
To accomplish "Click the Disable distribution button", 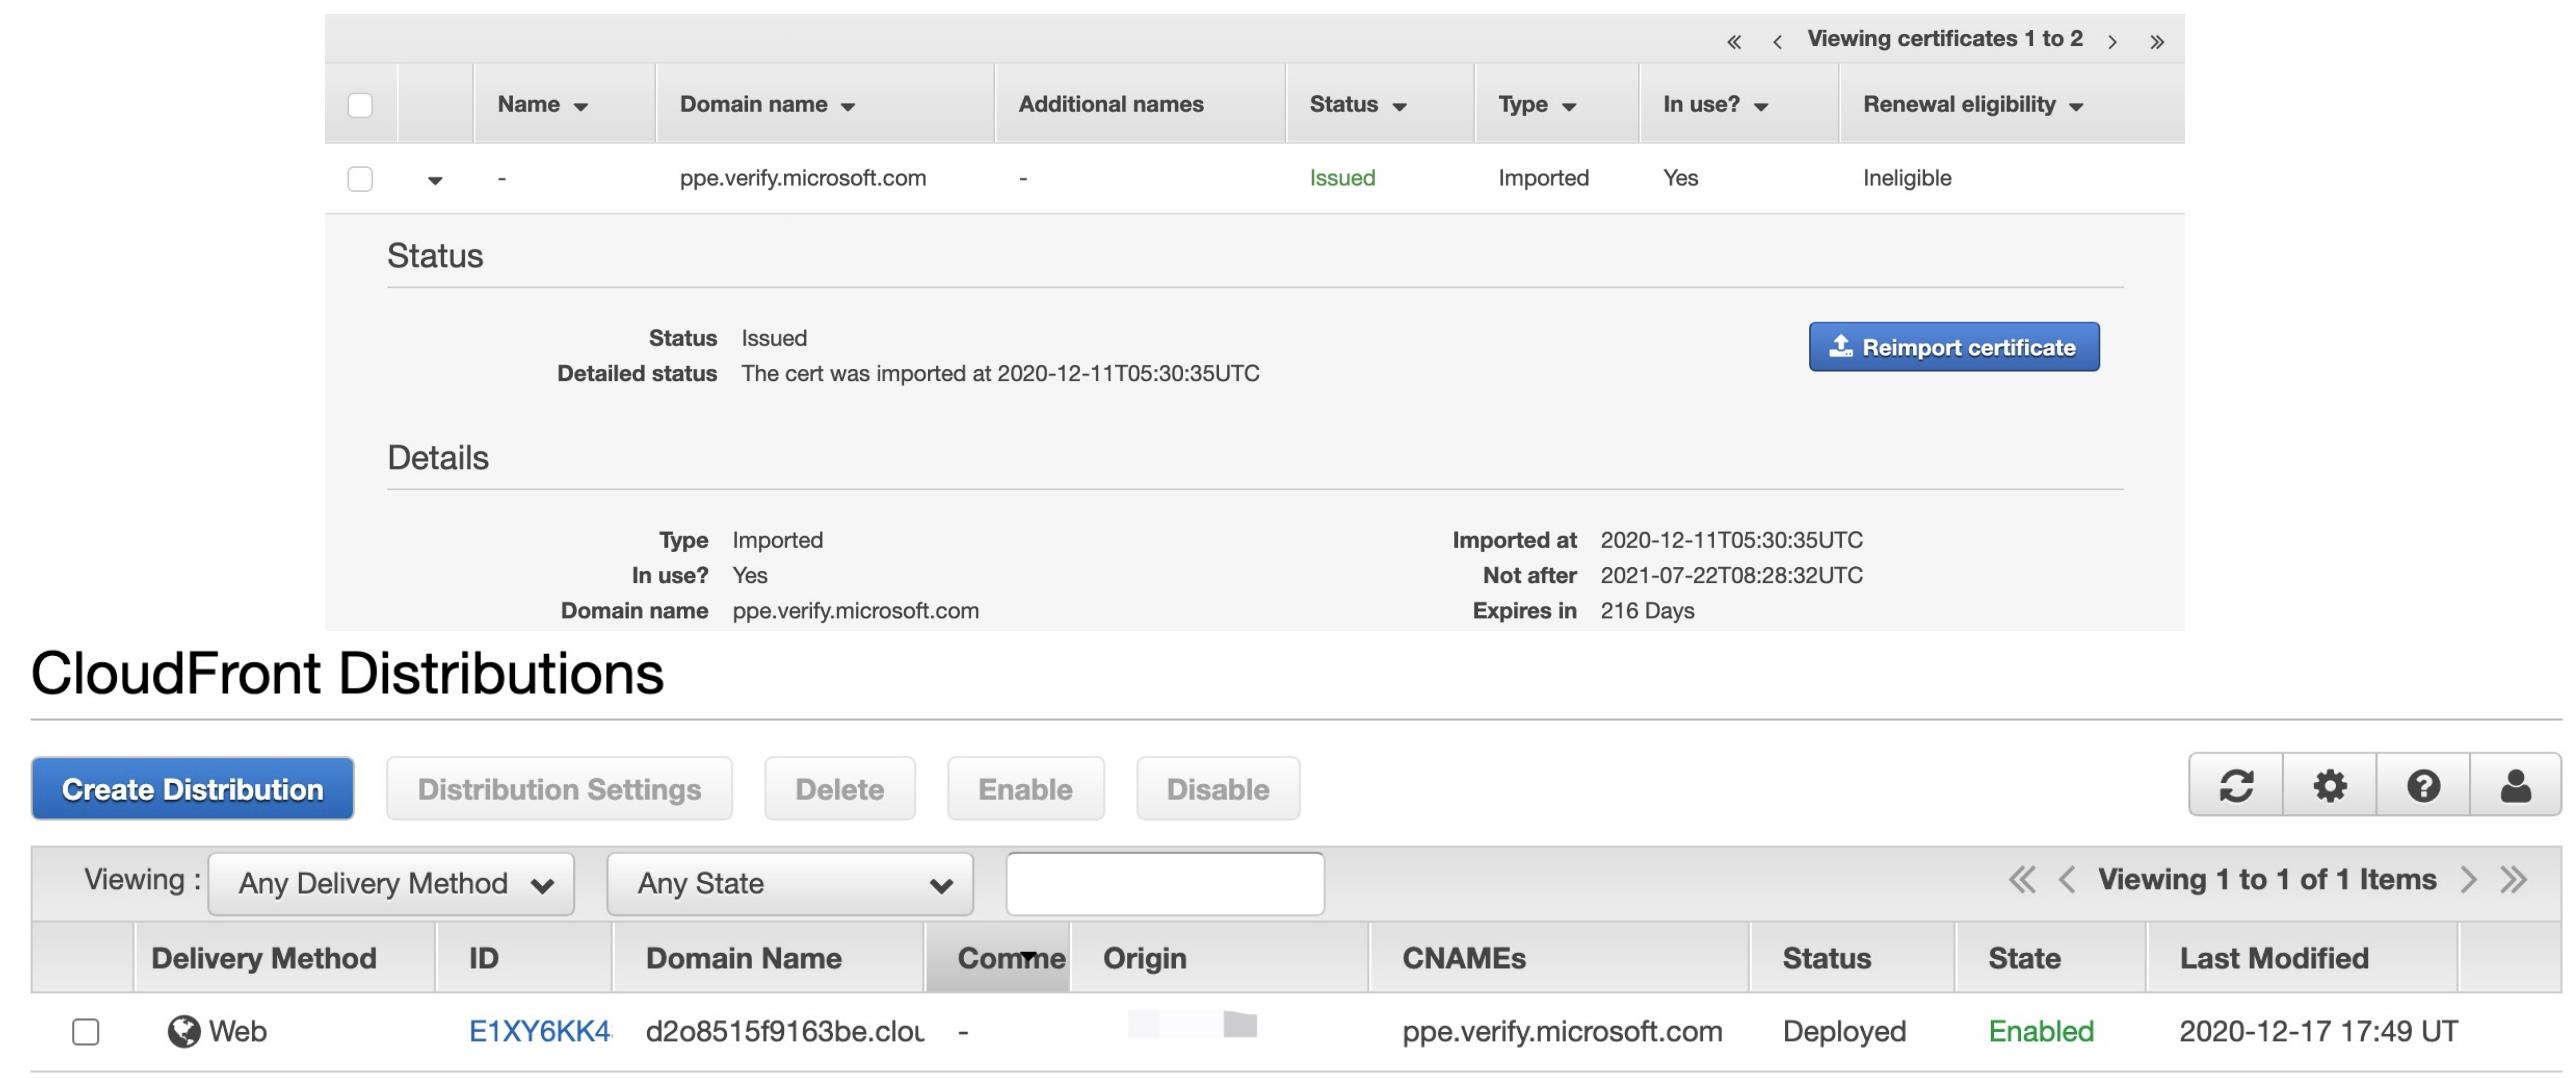I will 1217,789.
